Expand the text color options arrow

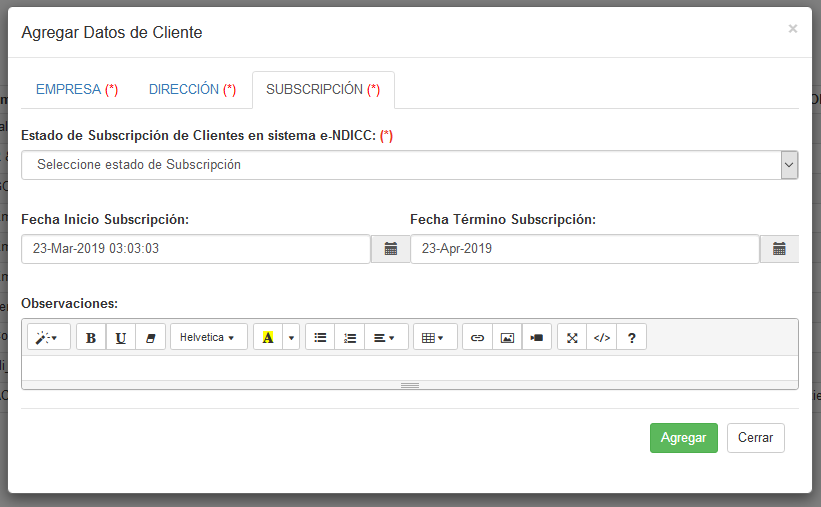point(292,338)
